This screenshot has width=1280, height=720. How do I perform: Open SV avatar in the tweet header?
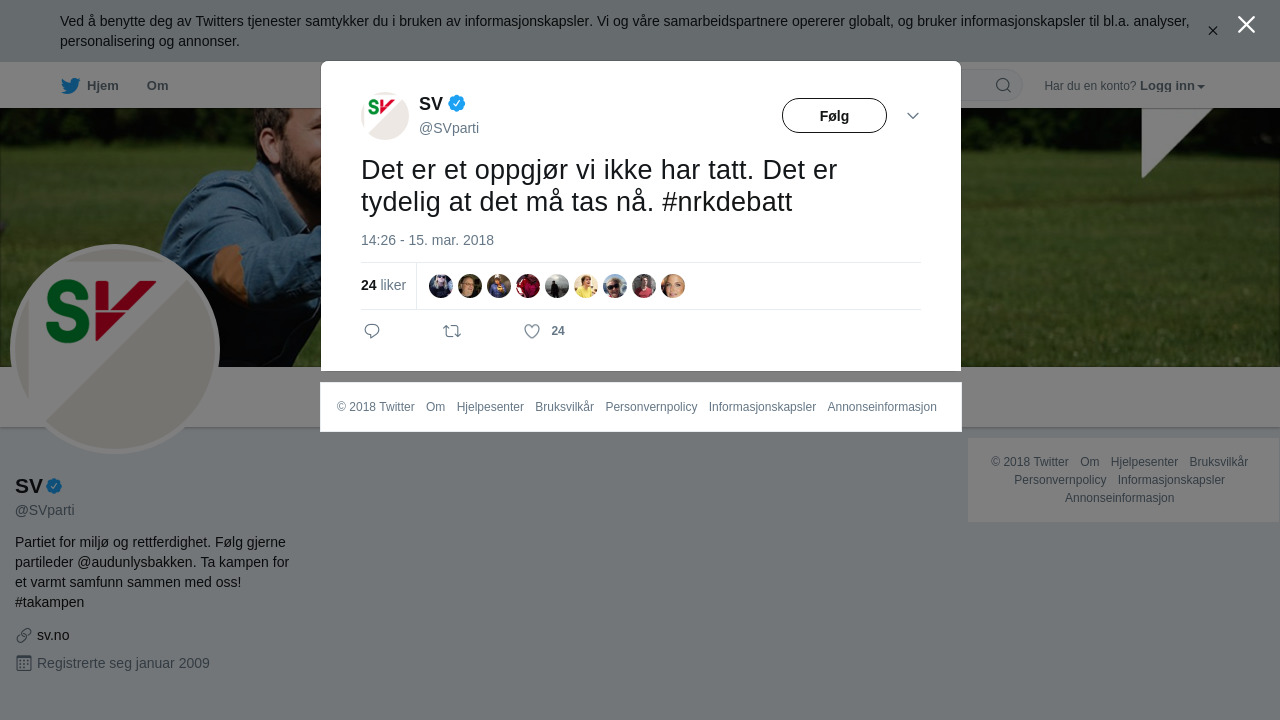click(x=385, y=116)
